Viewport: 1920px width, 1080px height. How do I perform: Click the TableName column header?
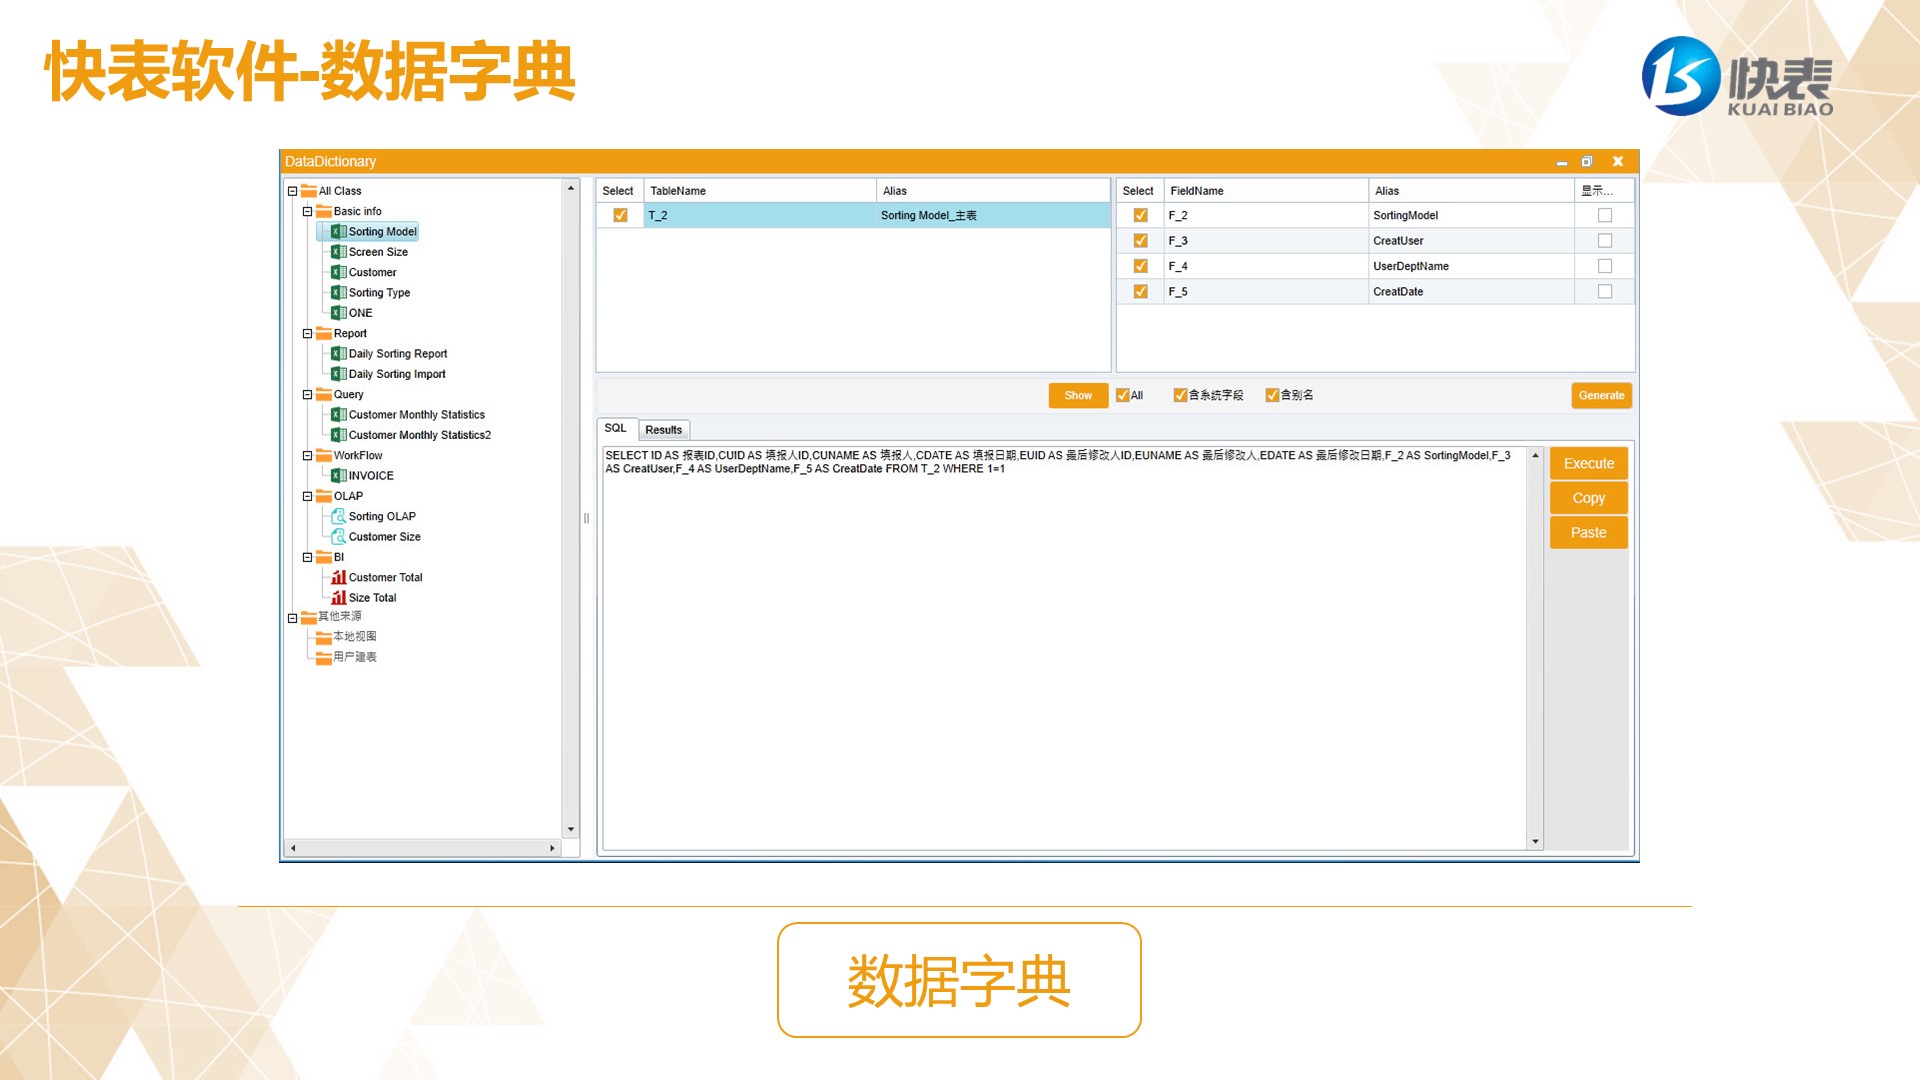(x=759, y=191)
